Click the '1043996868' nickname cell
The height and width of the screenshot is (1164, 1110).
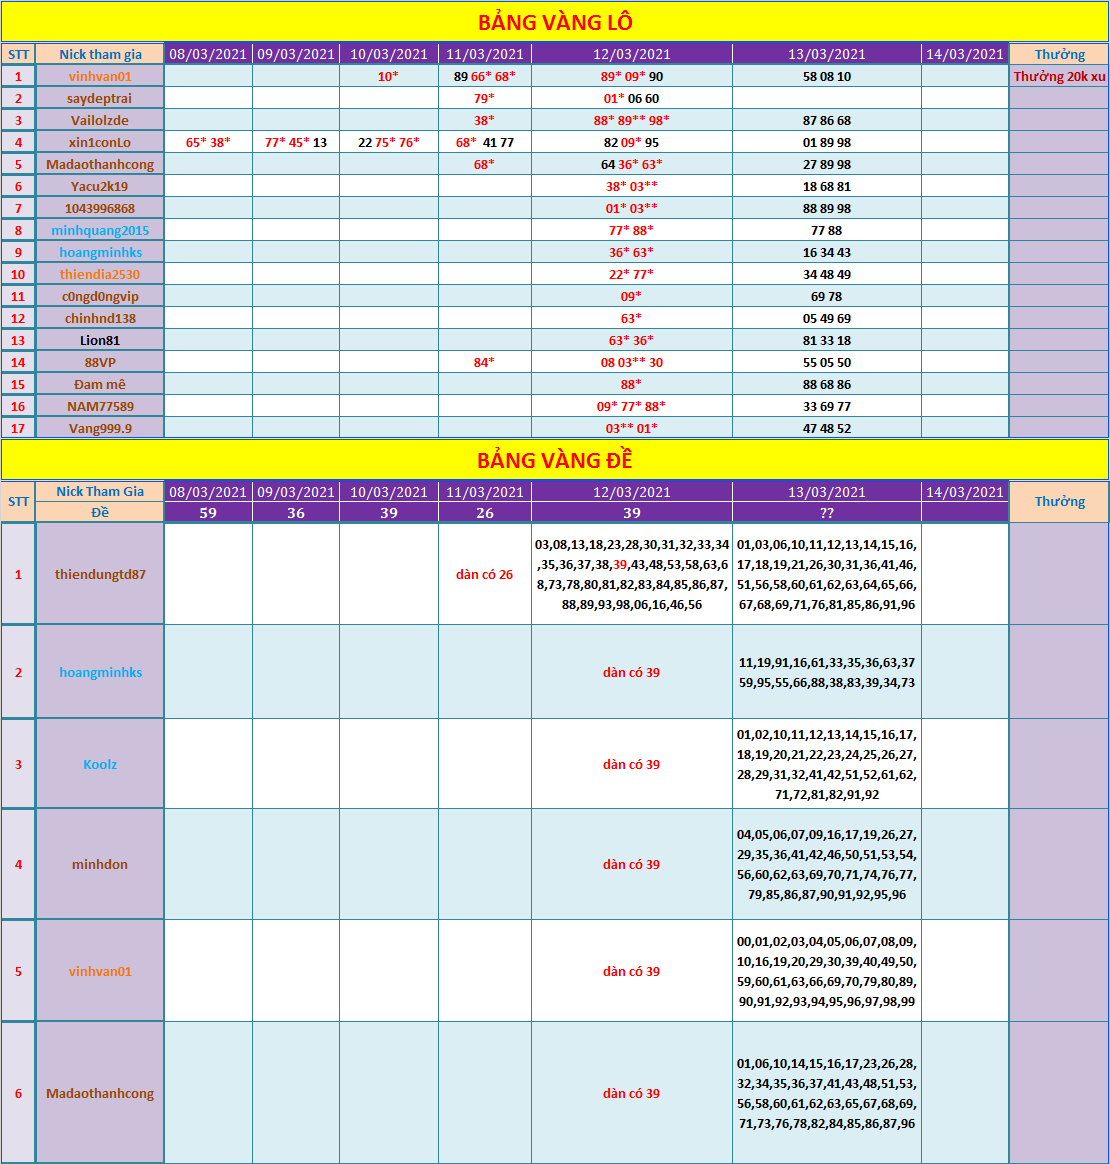pyautogui.click(x=100, y=209)
